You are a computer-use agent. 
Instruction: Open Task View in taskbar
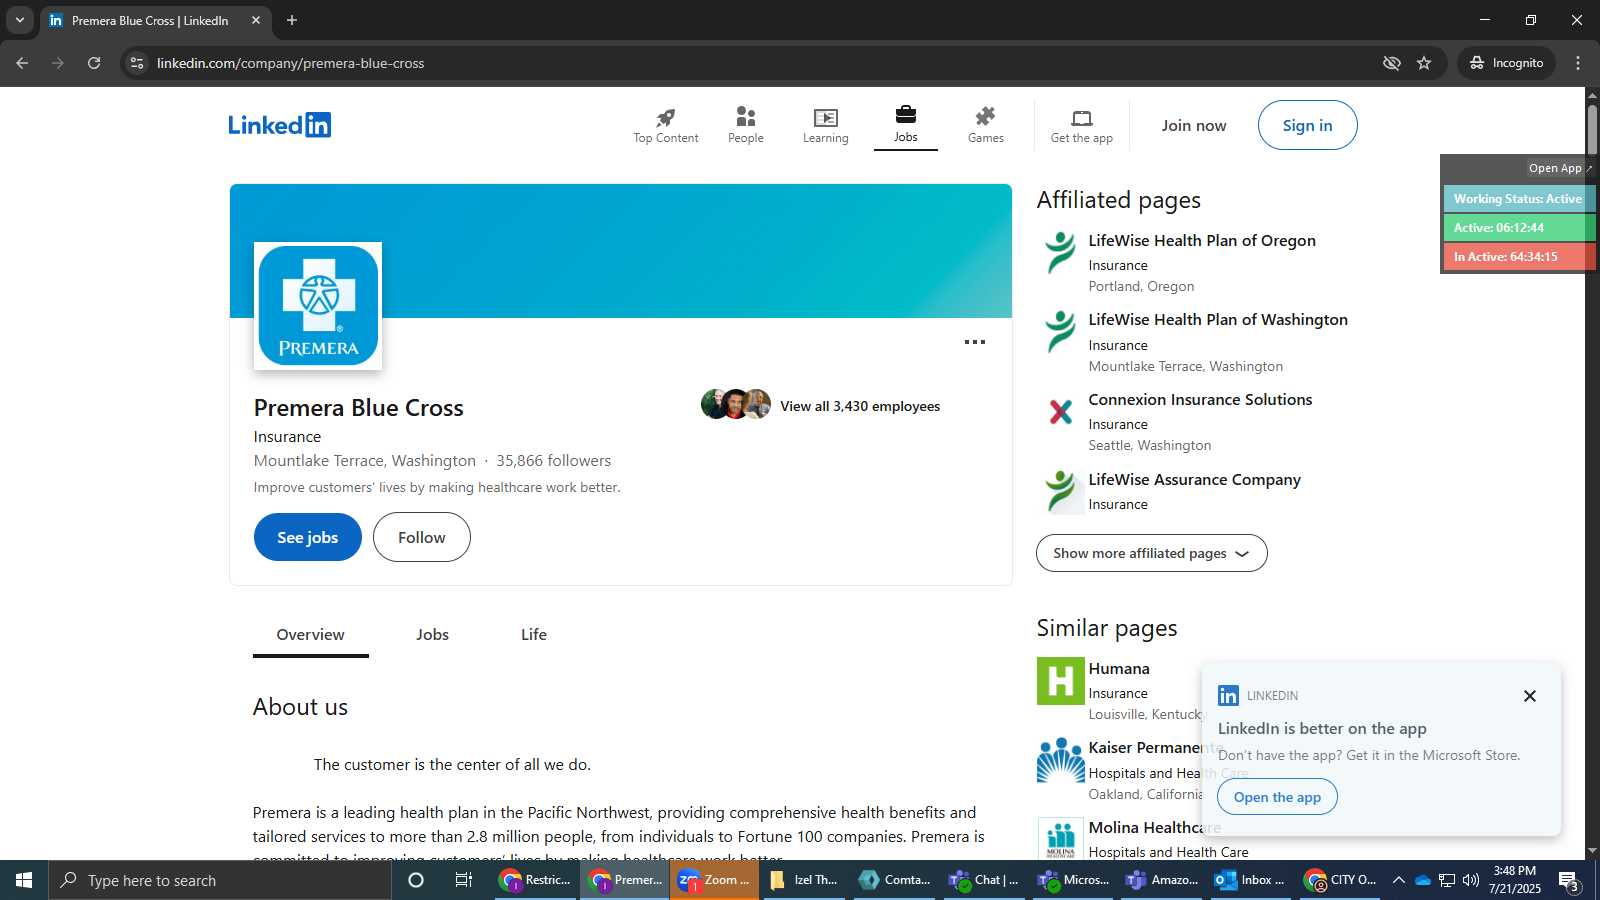[x=463, y=880]
